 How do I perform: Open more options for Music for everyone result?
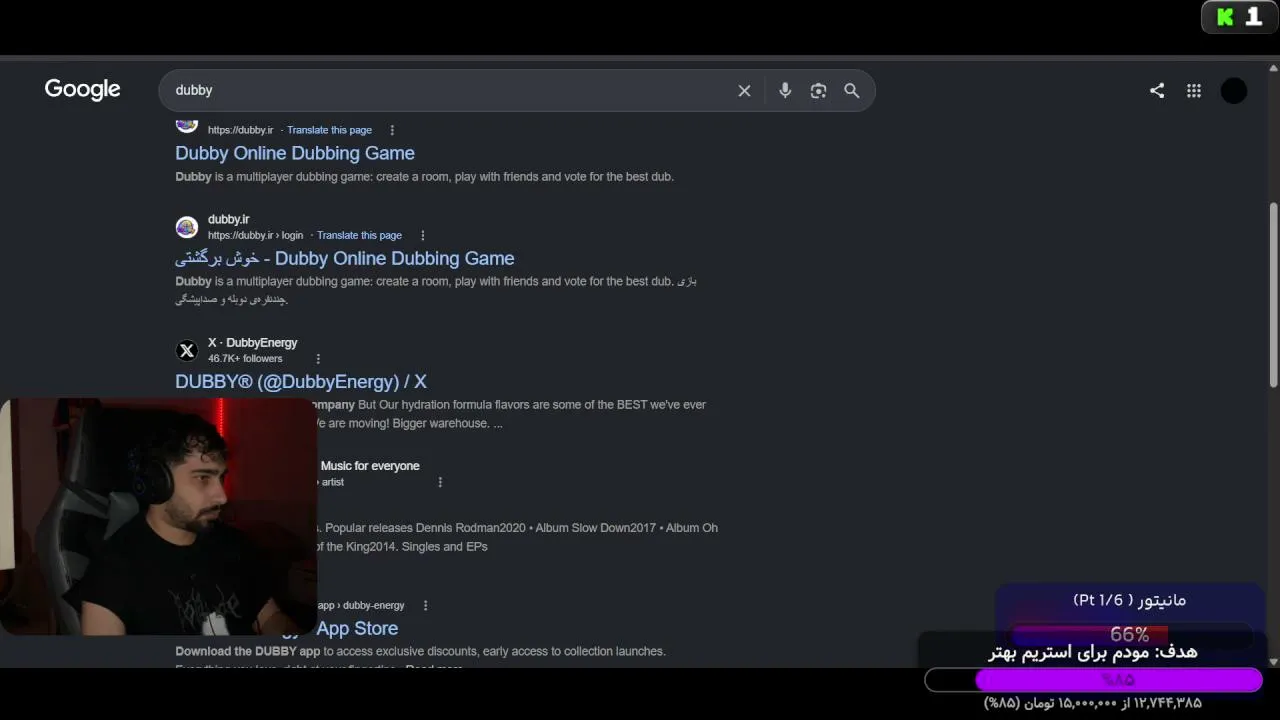pyautogui.click(x=440, y=482)
